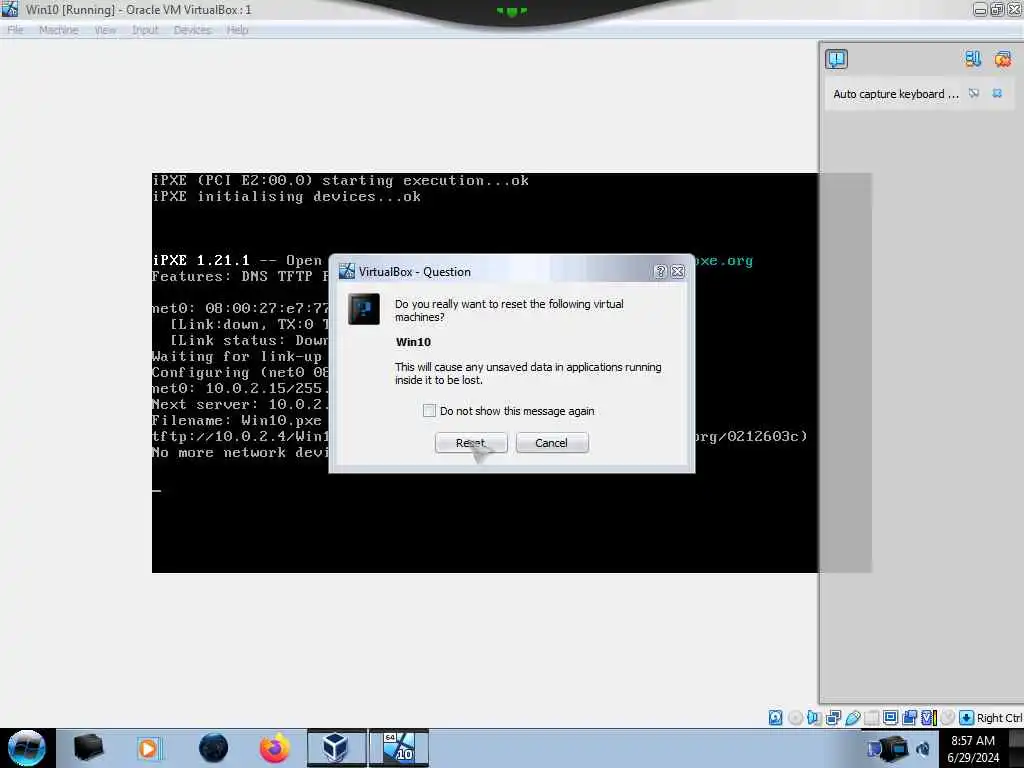Click the hard disk activity status icon
This screenshot has height=768, width=1024.
(775, 718)
